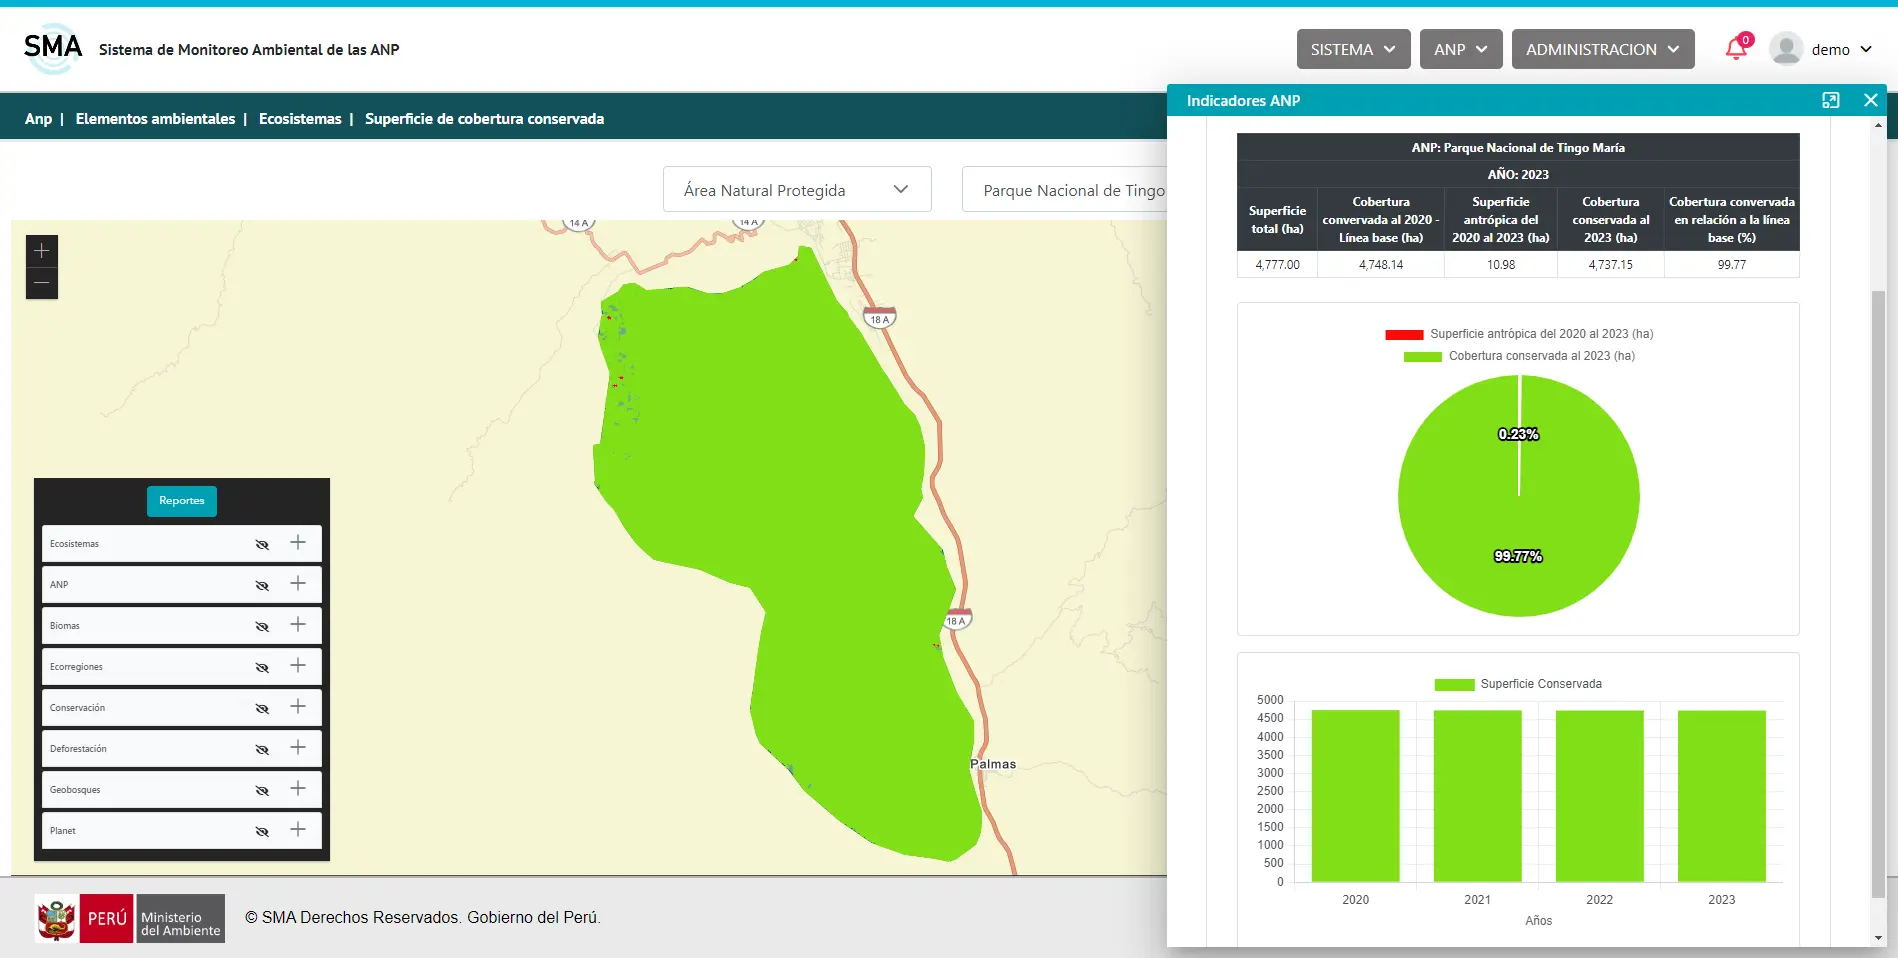
Task: Open the notifications bell
Action: coord(1737,49)
